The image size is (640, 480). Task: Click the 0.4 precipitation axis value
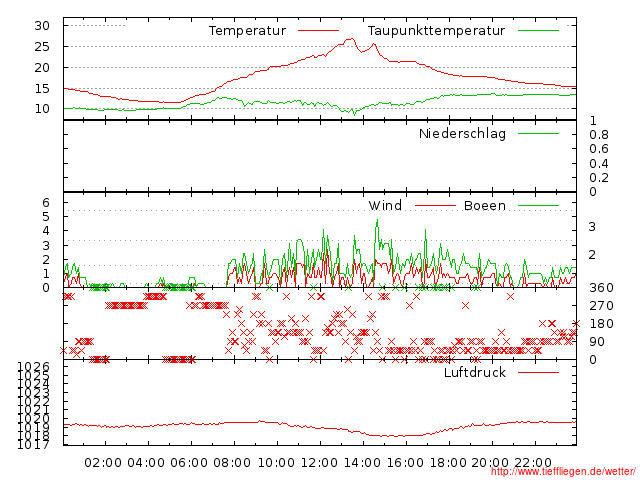599,164
